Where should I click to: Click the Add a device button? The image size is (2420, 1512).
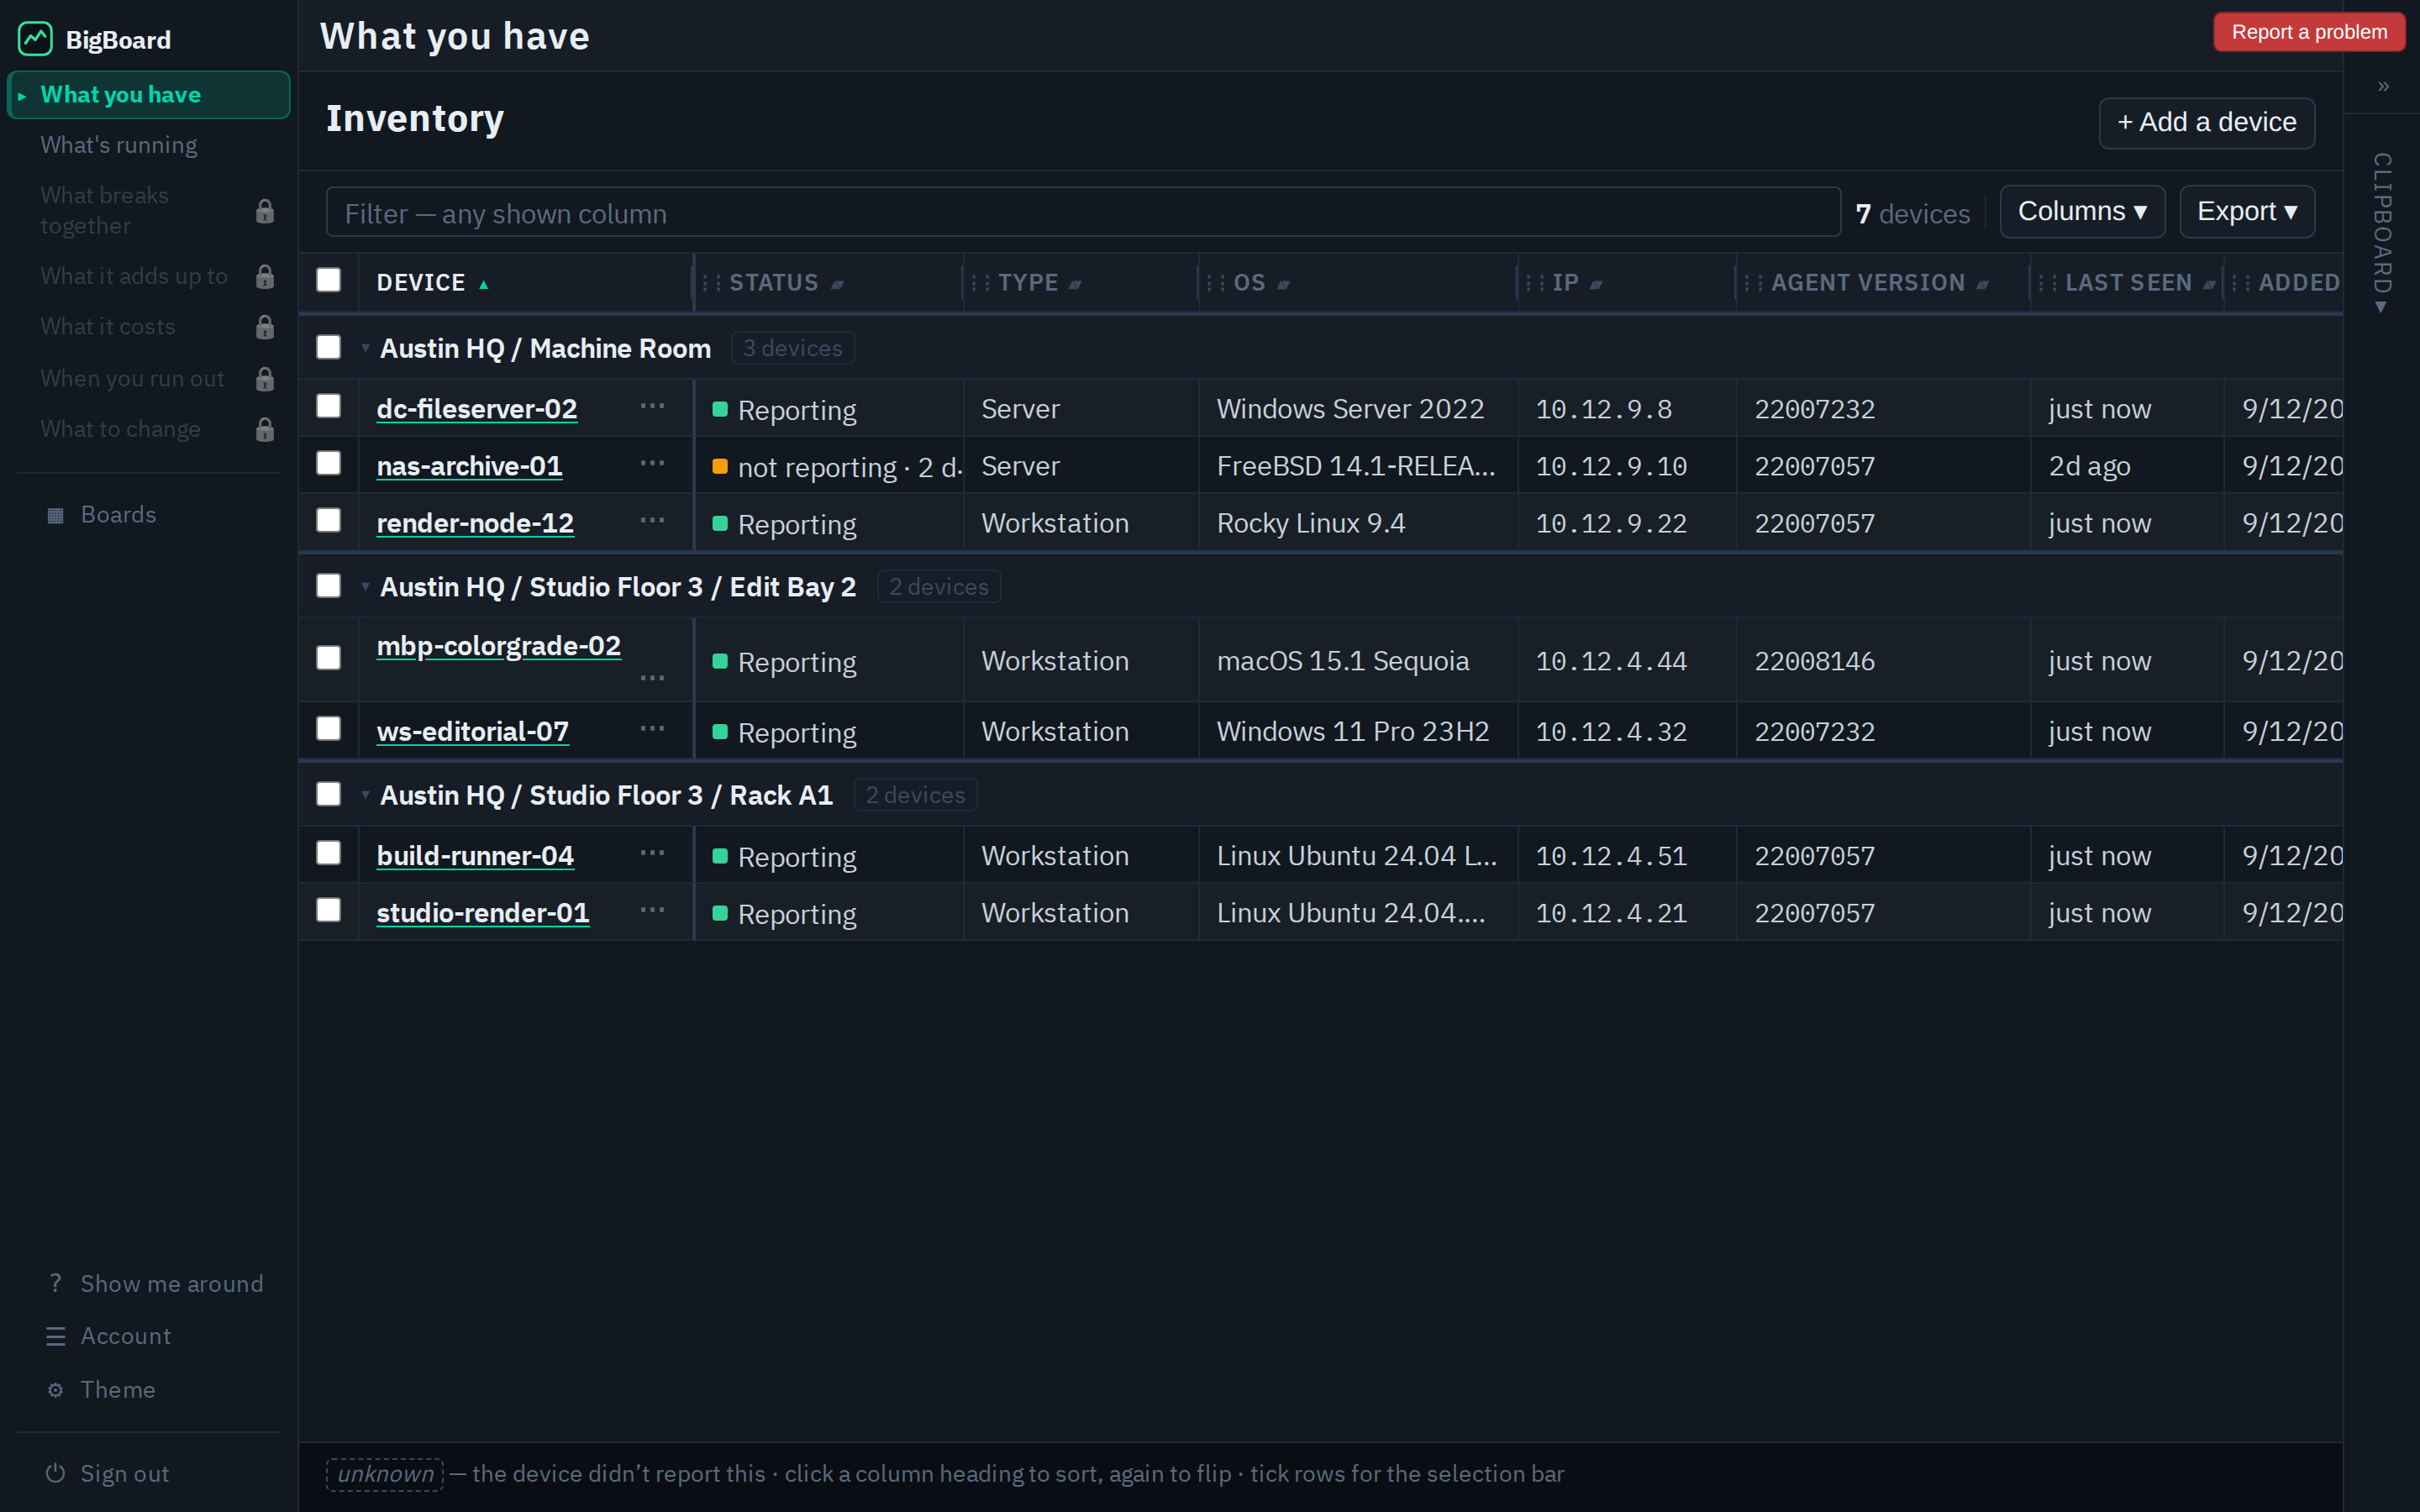[2207, 123]
